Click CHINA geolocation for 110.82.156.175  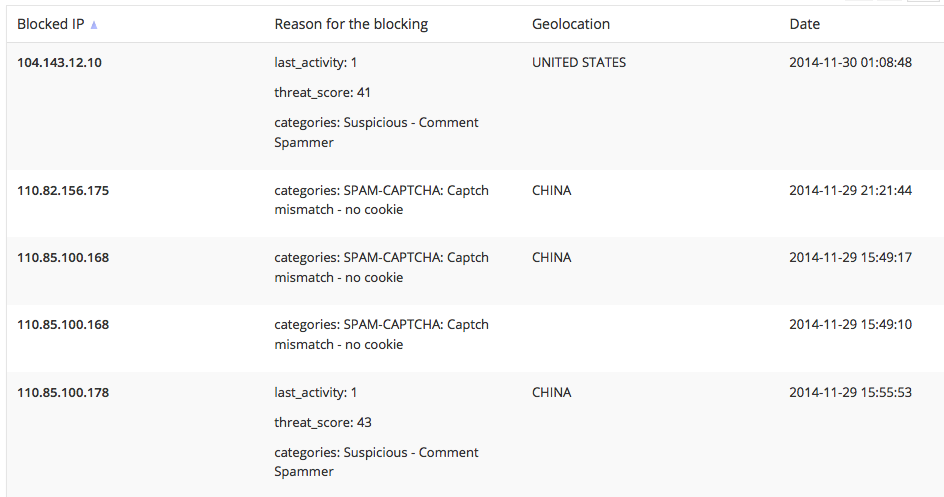click(x=551, y=191)
